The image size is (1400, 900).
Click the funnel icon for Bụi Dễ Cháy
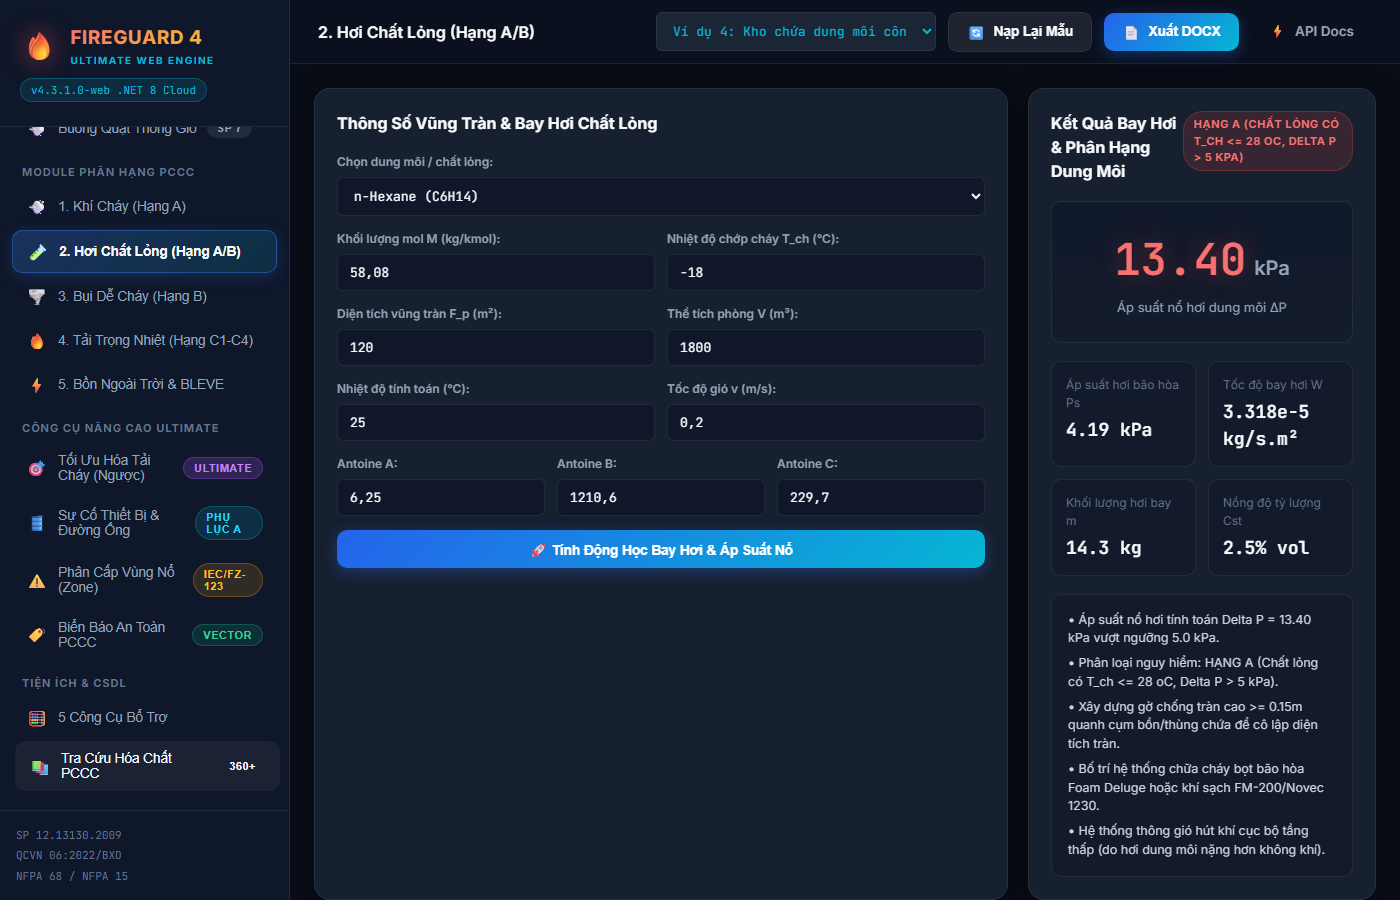pyautogui.click(x=37, y=297)
